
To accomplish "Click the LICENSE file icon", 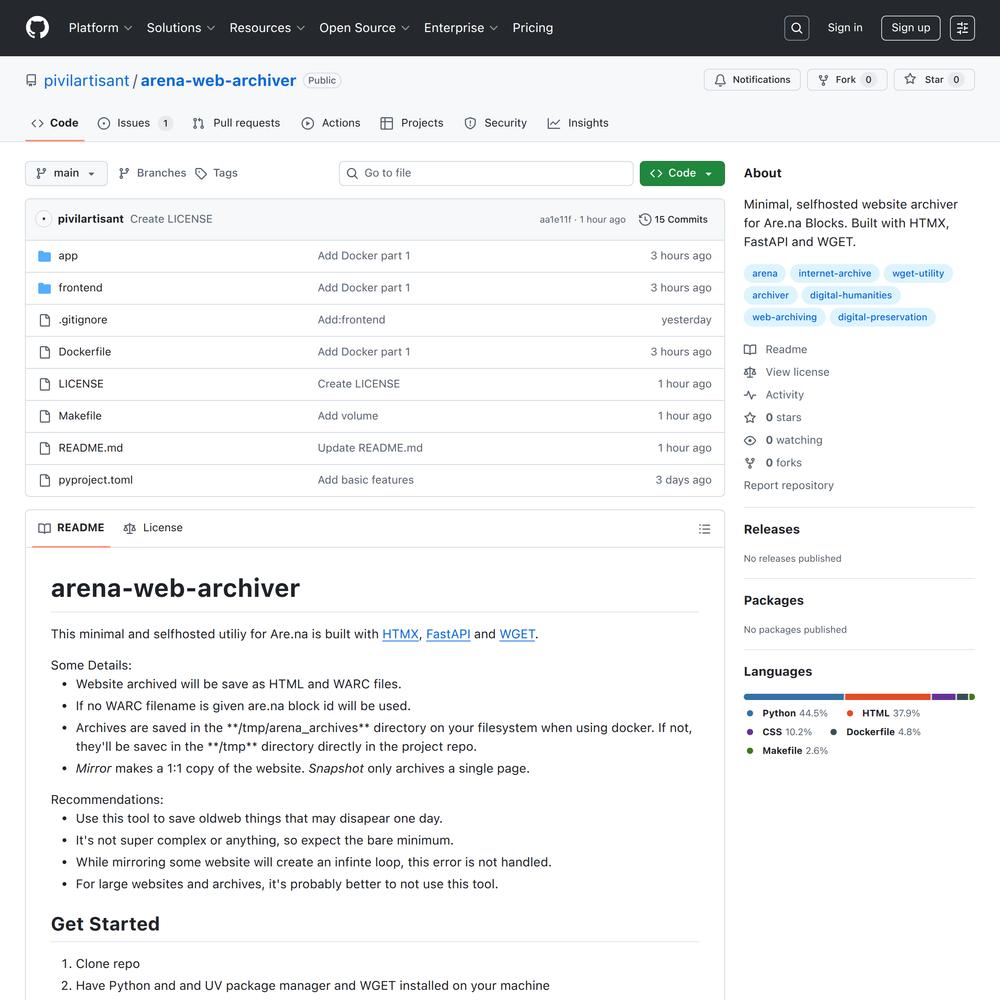I will pos(45,384).
